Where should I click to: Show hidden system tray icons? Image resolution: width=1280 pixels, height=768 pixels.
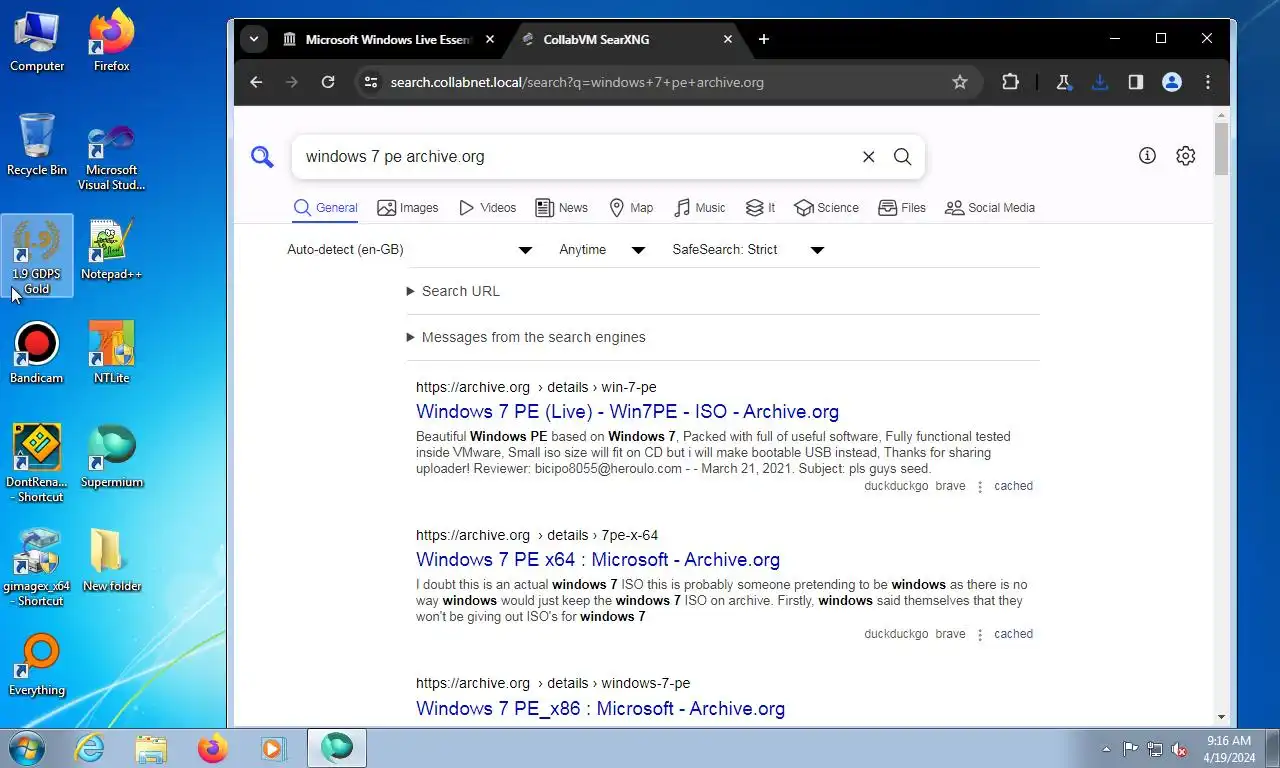(1106, 749)
